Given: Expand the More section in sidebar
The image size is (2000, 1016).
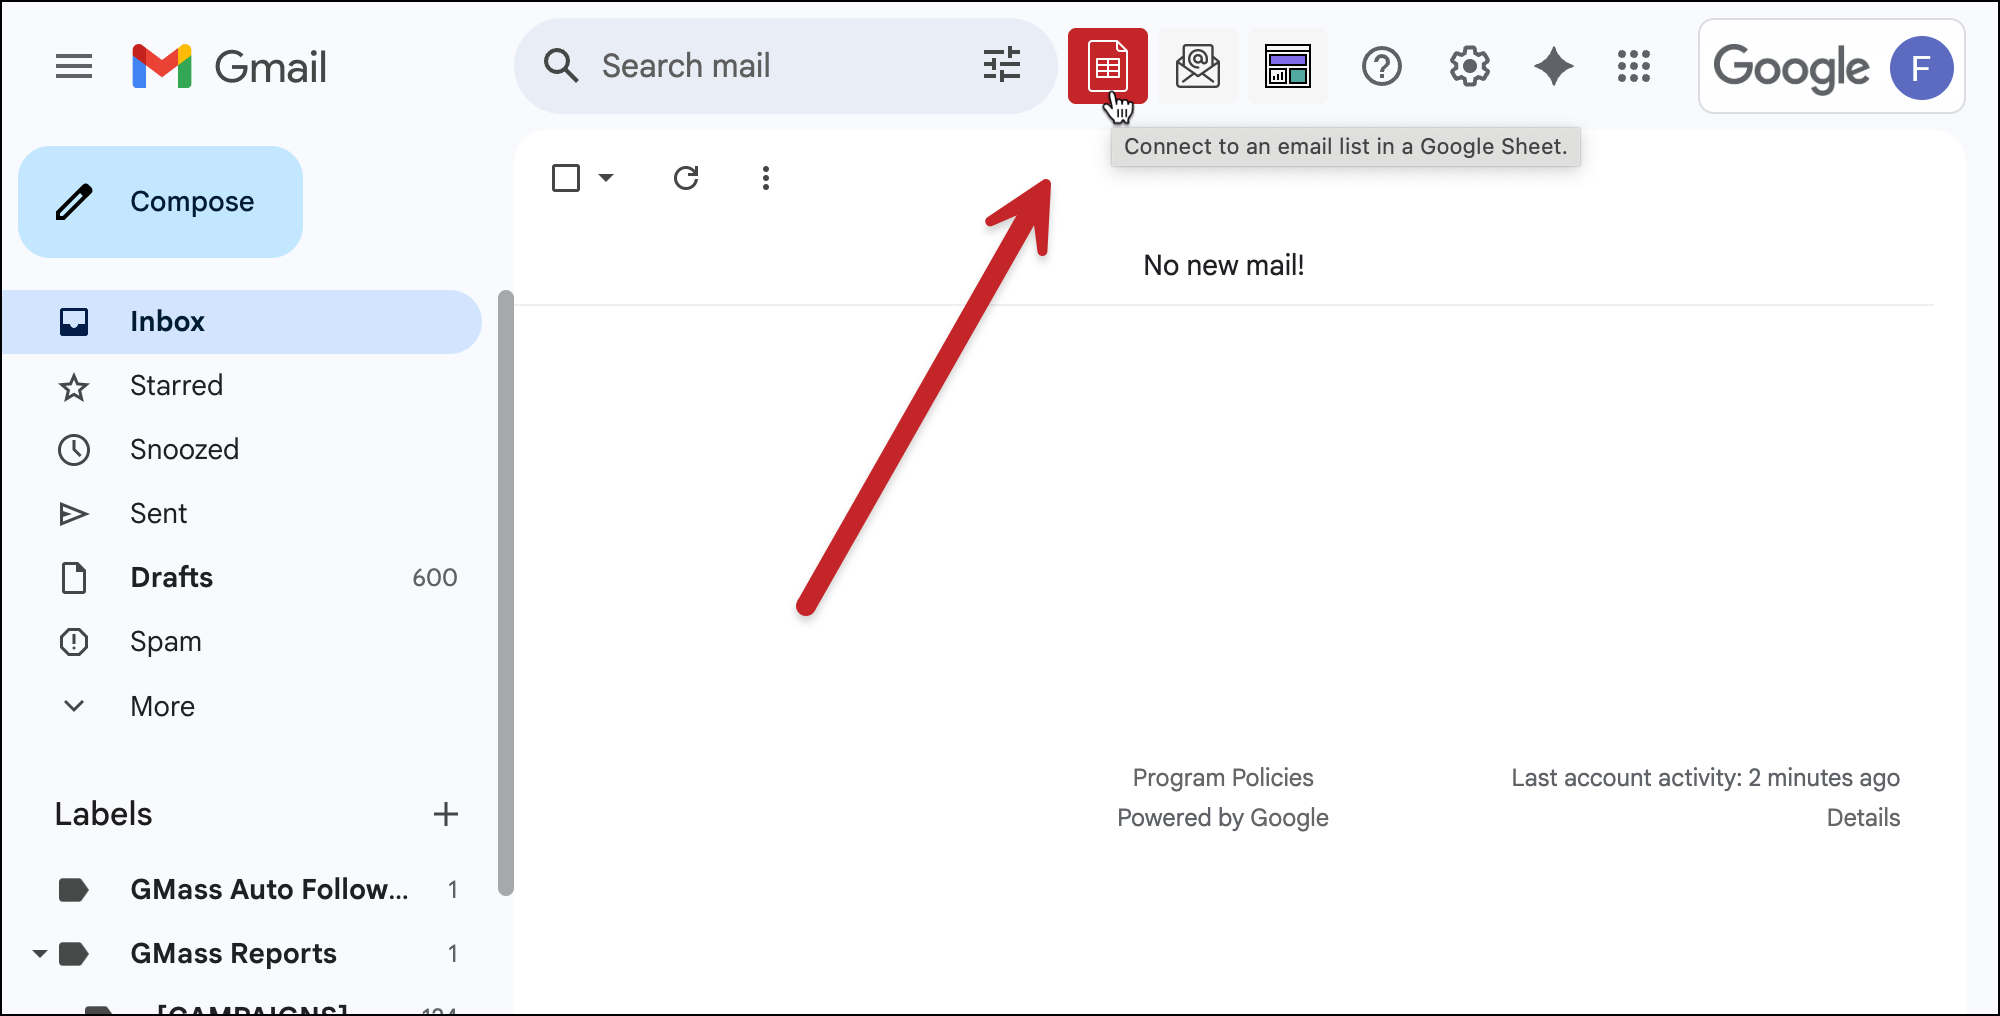Looking at the screenshot, I should click(x=162, y=706).
